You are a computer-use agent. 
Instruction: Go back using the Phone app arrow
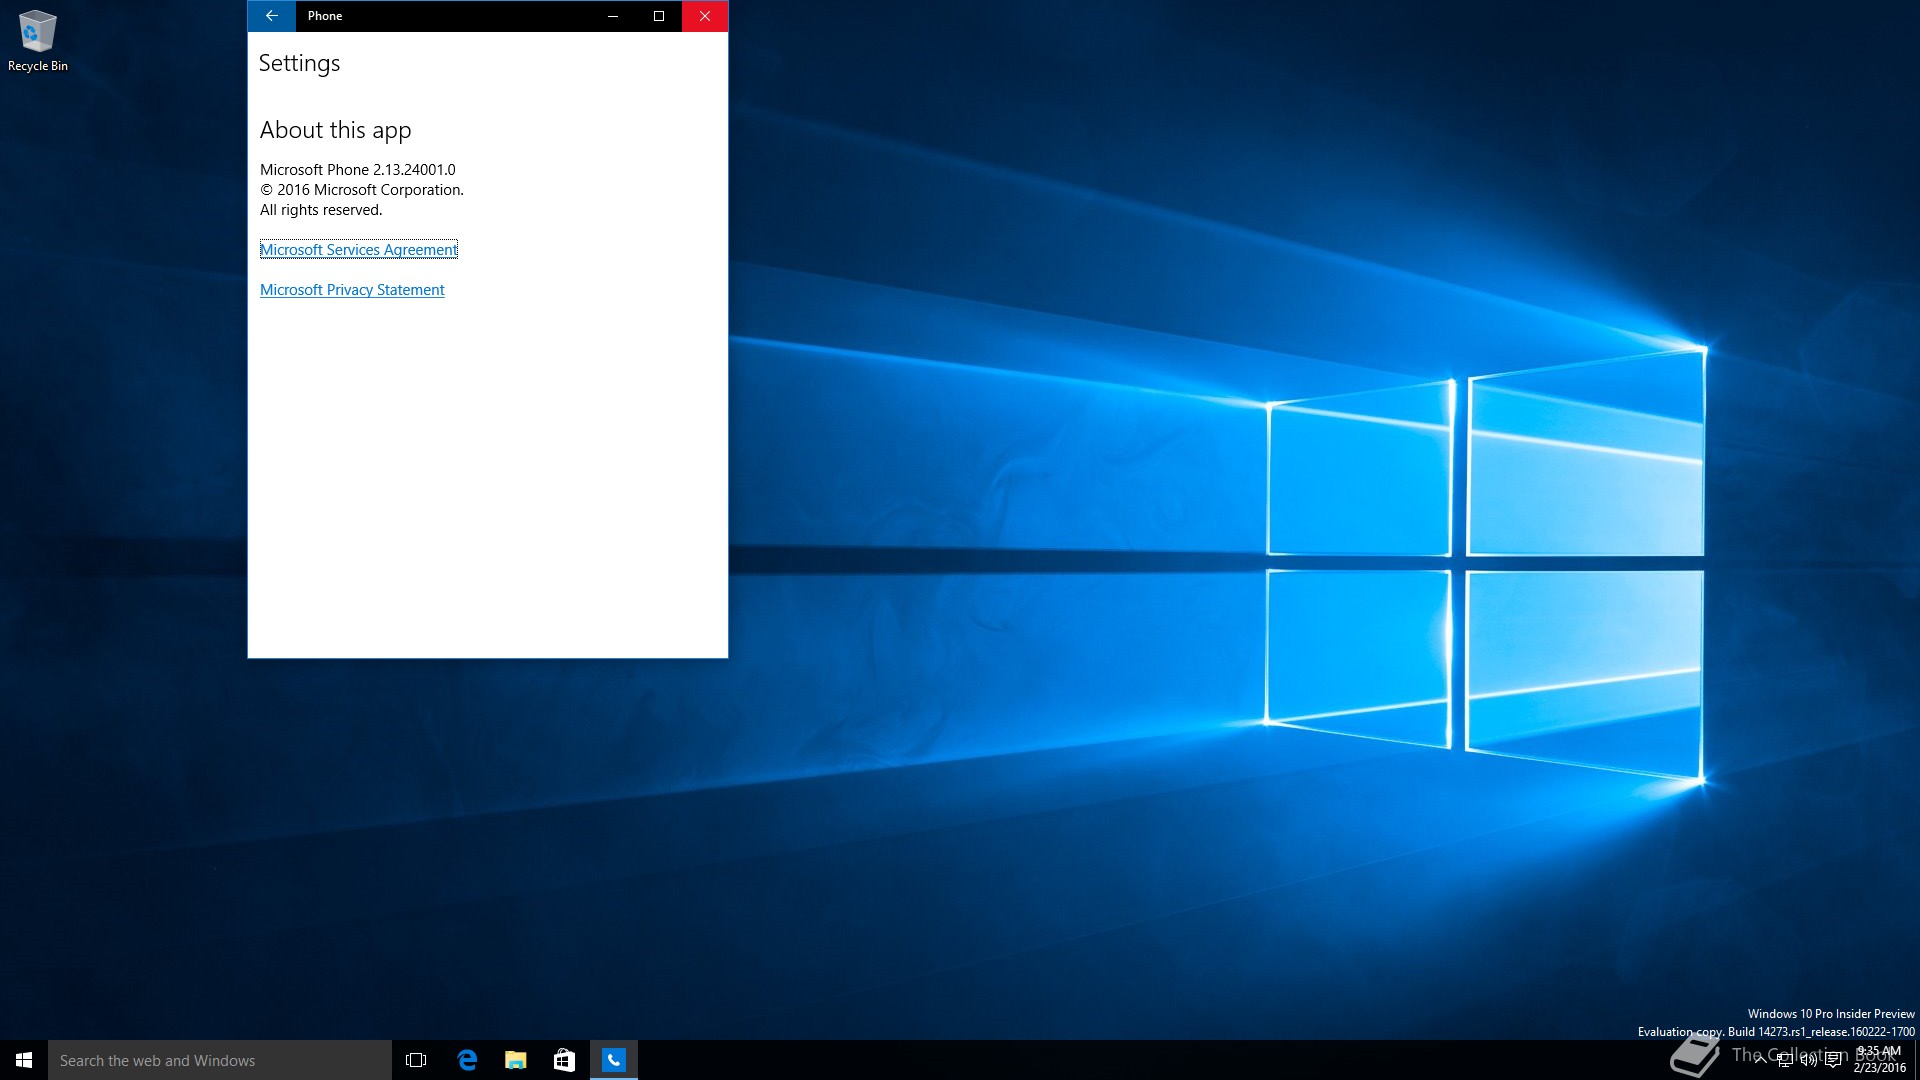(x=271, y=16)
